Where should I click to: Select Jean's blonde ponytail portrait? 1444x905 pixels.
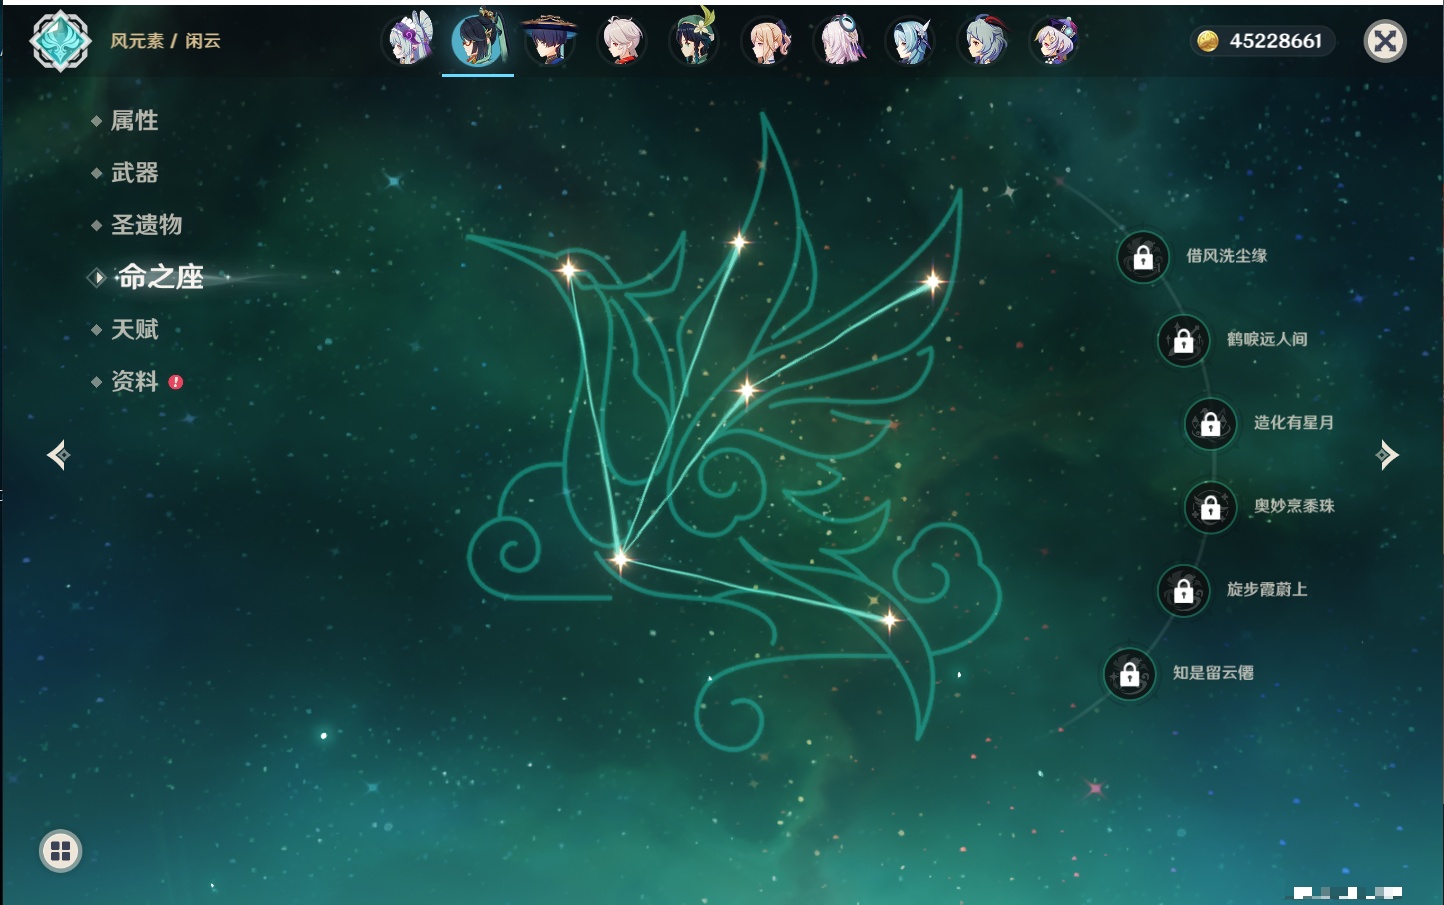click(x=767, y=41)
